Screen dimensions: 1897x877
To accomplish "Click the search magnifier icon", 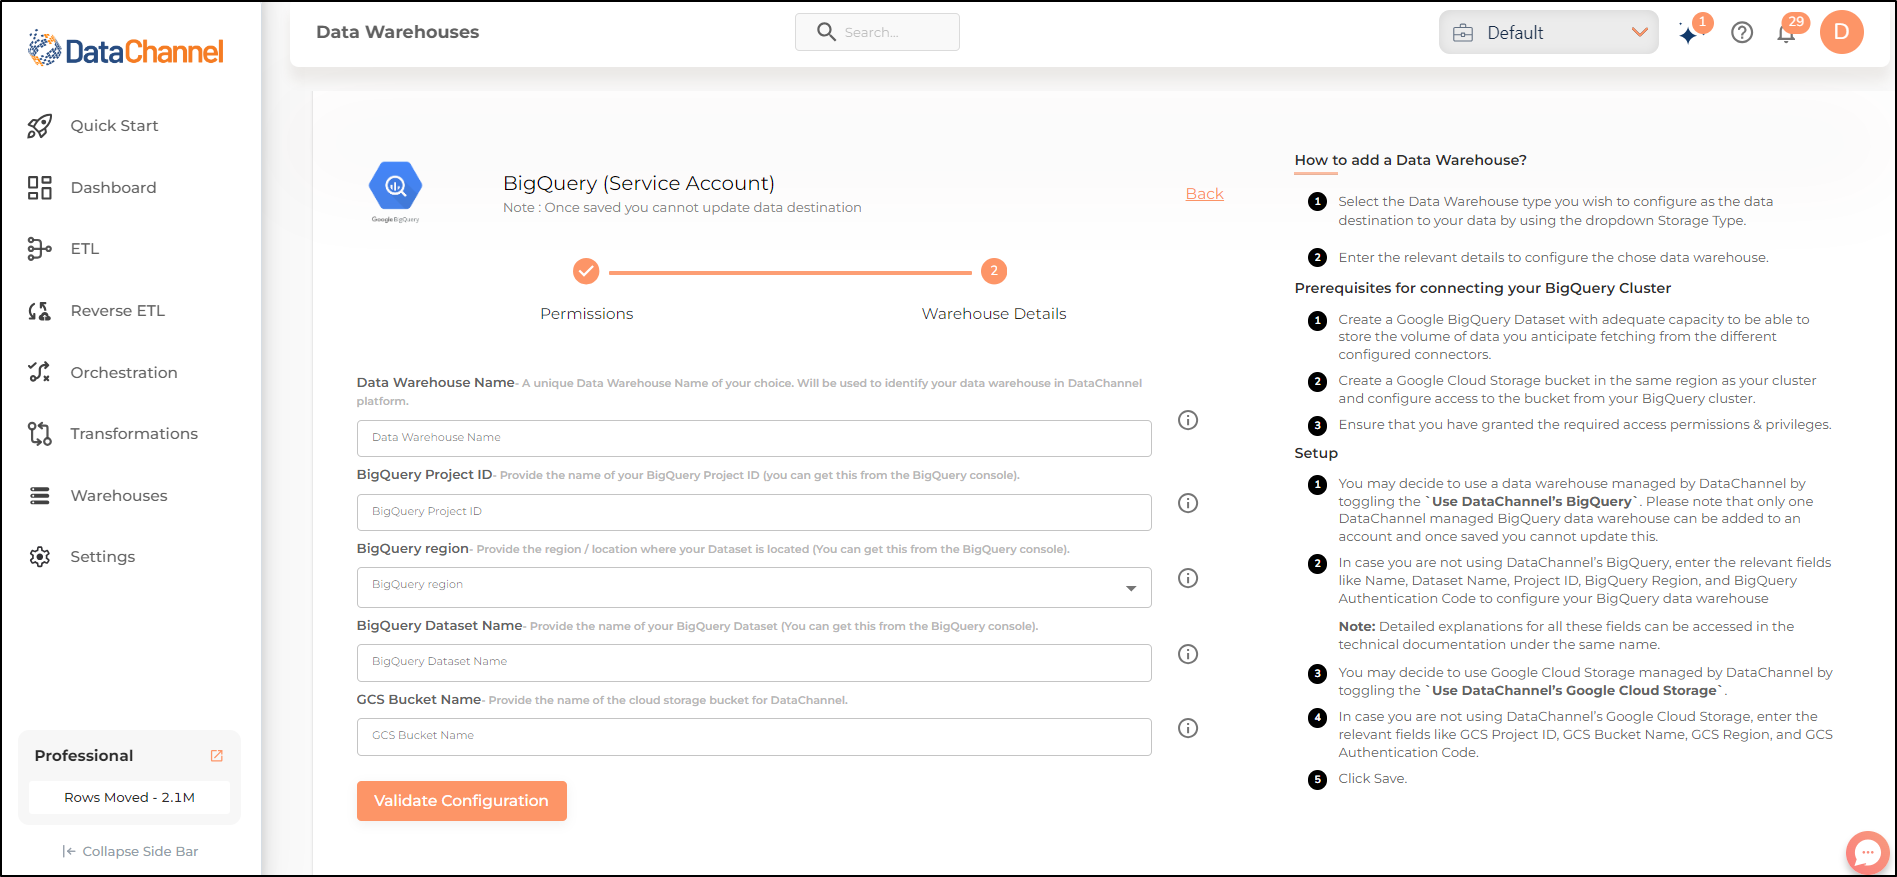I will (x=826, y=32).
